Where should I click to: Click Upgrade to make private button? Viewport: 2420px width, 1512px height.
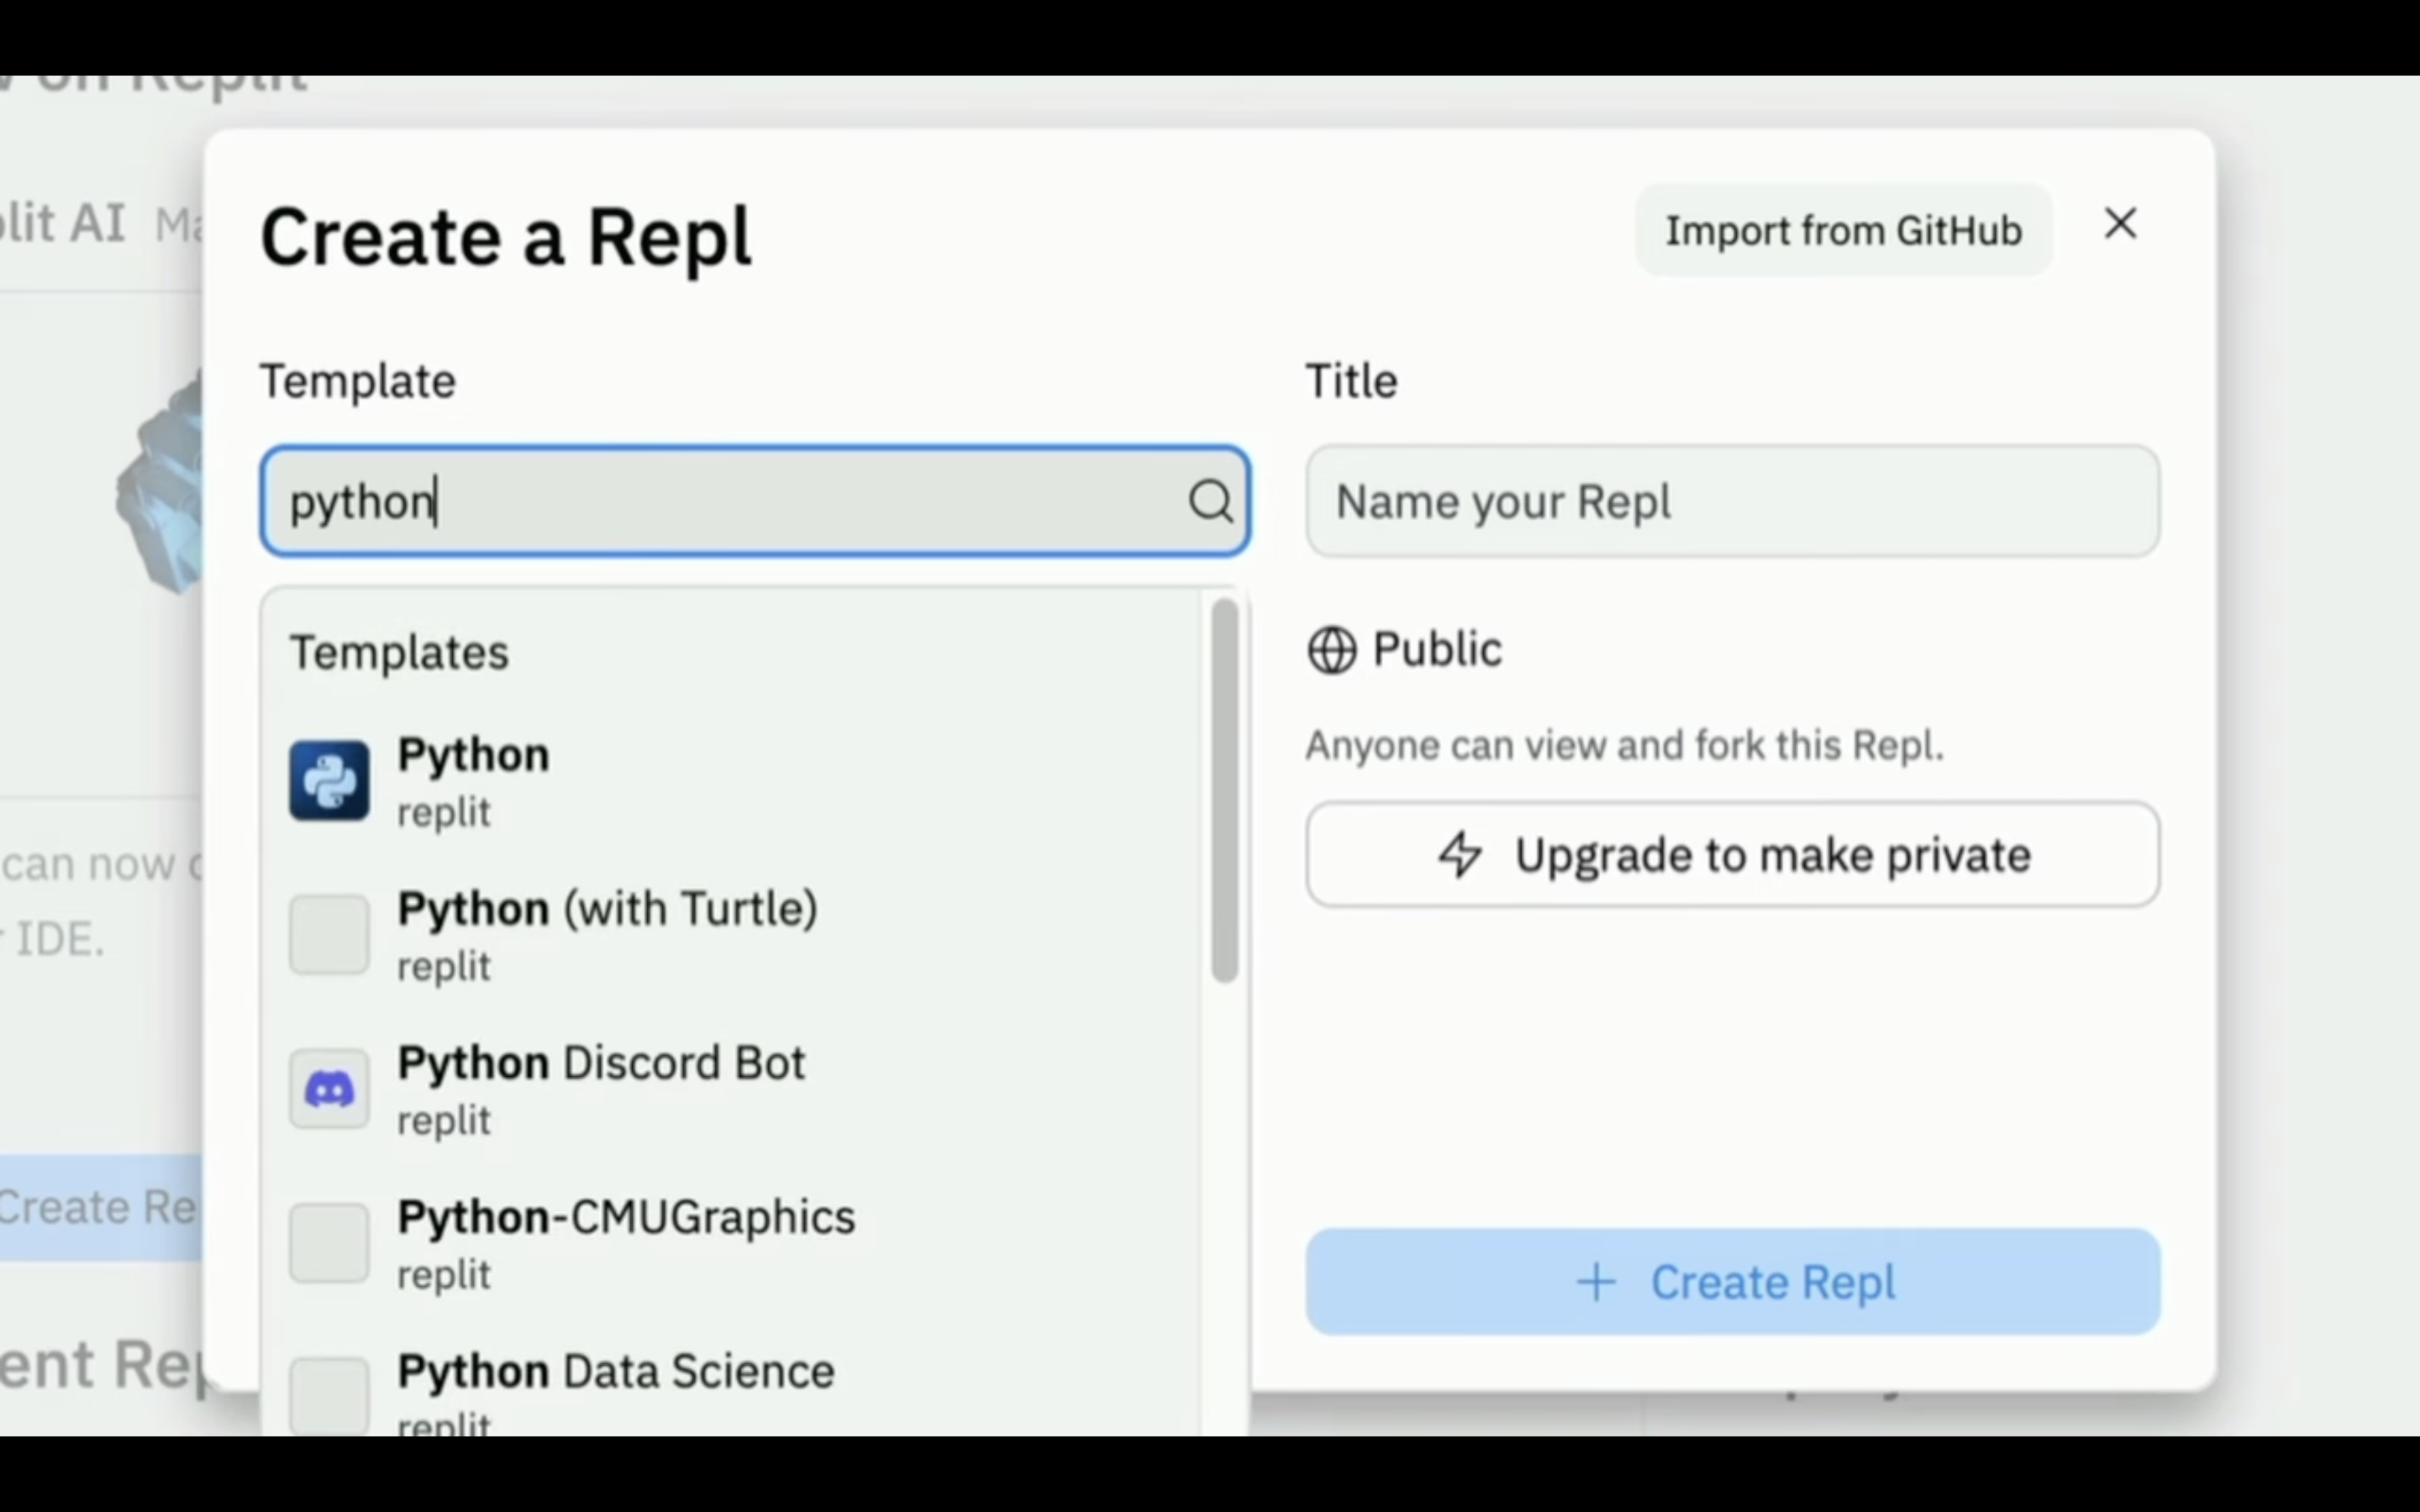pos(1732,855)
